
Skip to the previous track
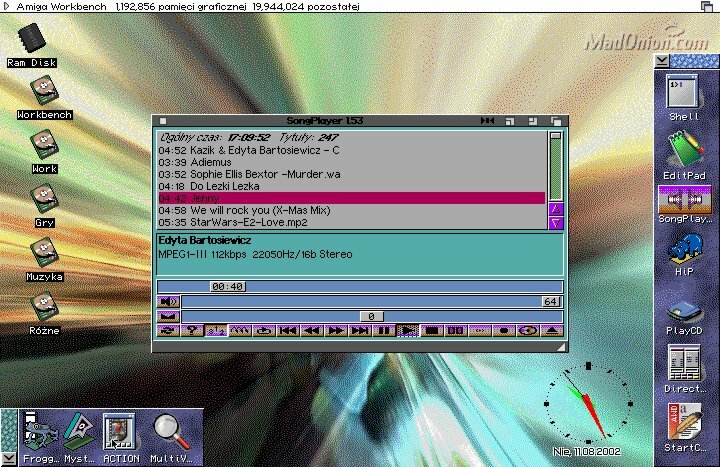[288, 331]
